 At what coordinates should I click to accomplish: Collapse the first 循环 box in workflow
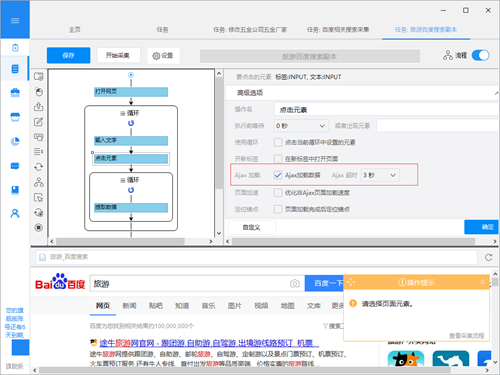[x=123, y=113]
